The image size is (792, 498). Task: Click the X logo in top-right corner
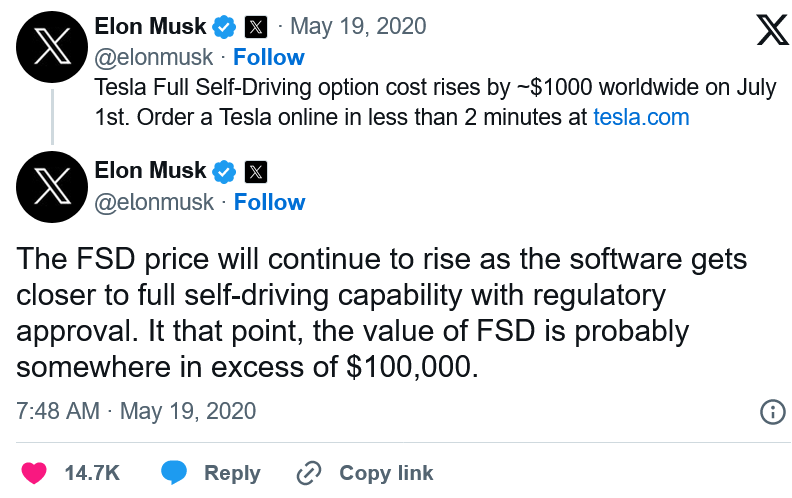772,29
